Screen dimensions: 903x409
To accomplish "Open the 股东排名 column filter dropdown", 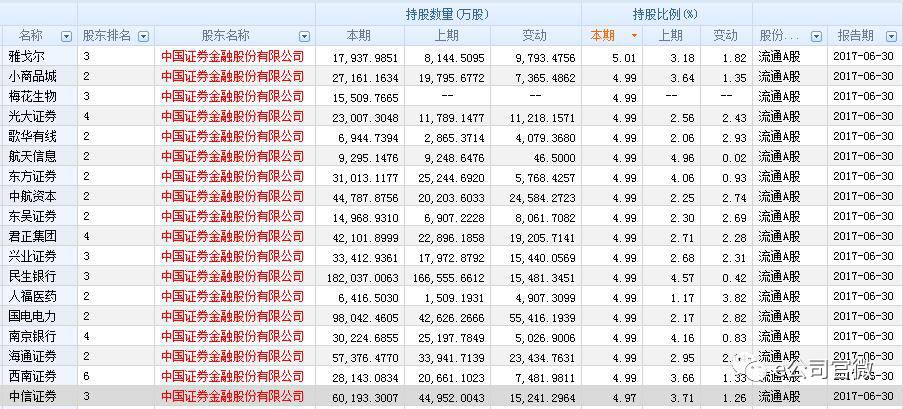I will click(x=143, y=36).
